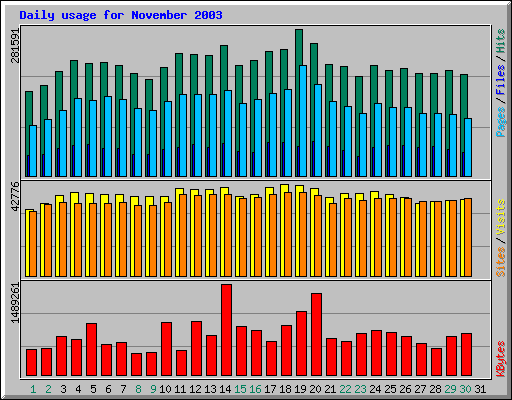512x400 pixels.
Task: Select day label 1 on the axis
Action: tap(33, 389)
